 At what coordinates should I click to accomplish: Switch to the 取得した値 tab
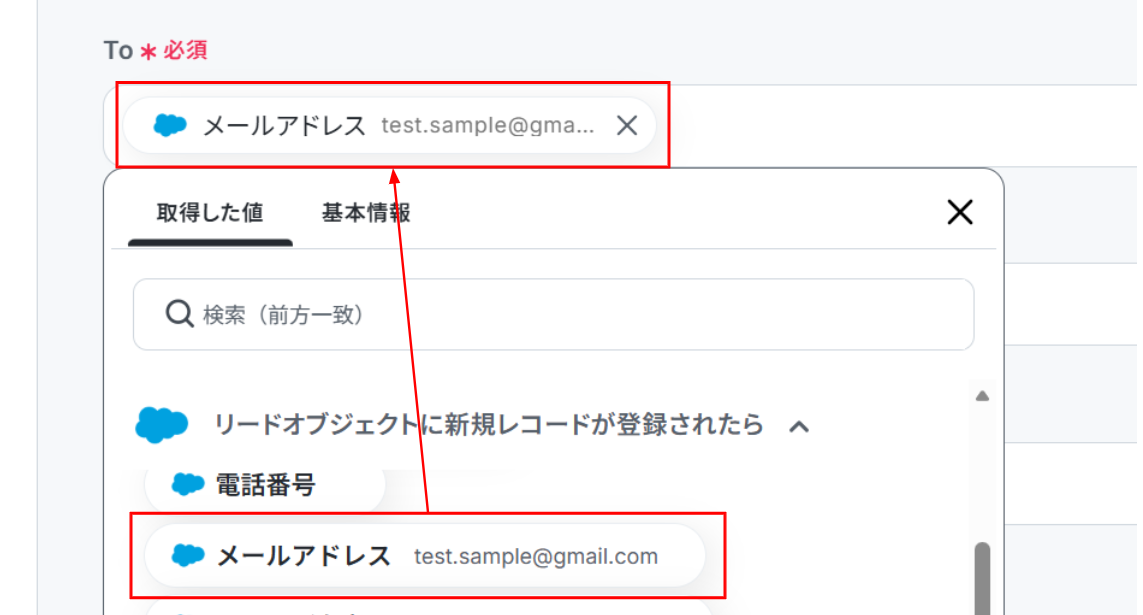pyautogui.click(x=210, y=213)
